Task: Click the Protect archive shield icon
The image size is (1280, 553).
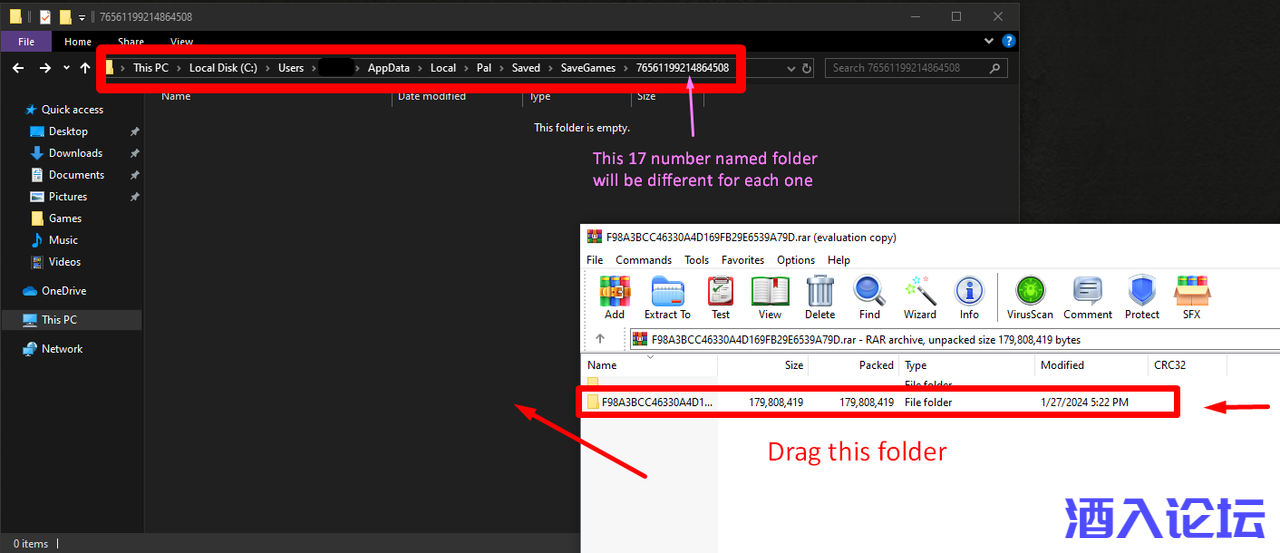Action: pos(1142,297)
